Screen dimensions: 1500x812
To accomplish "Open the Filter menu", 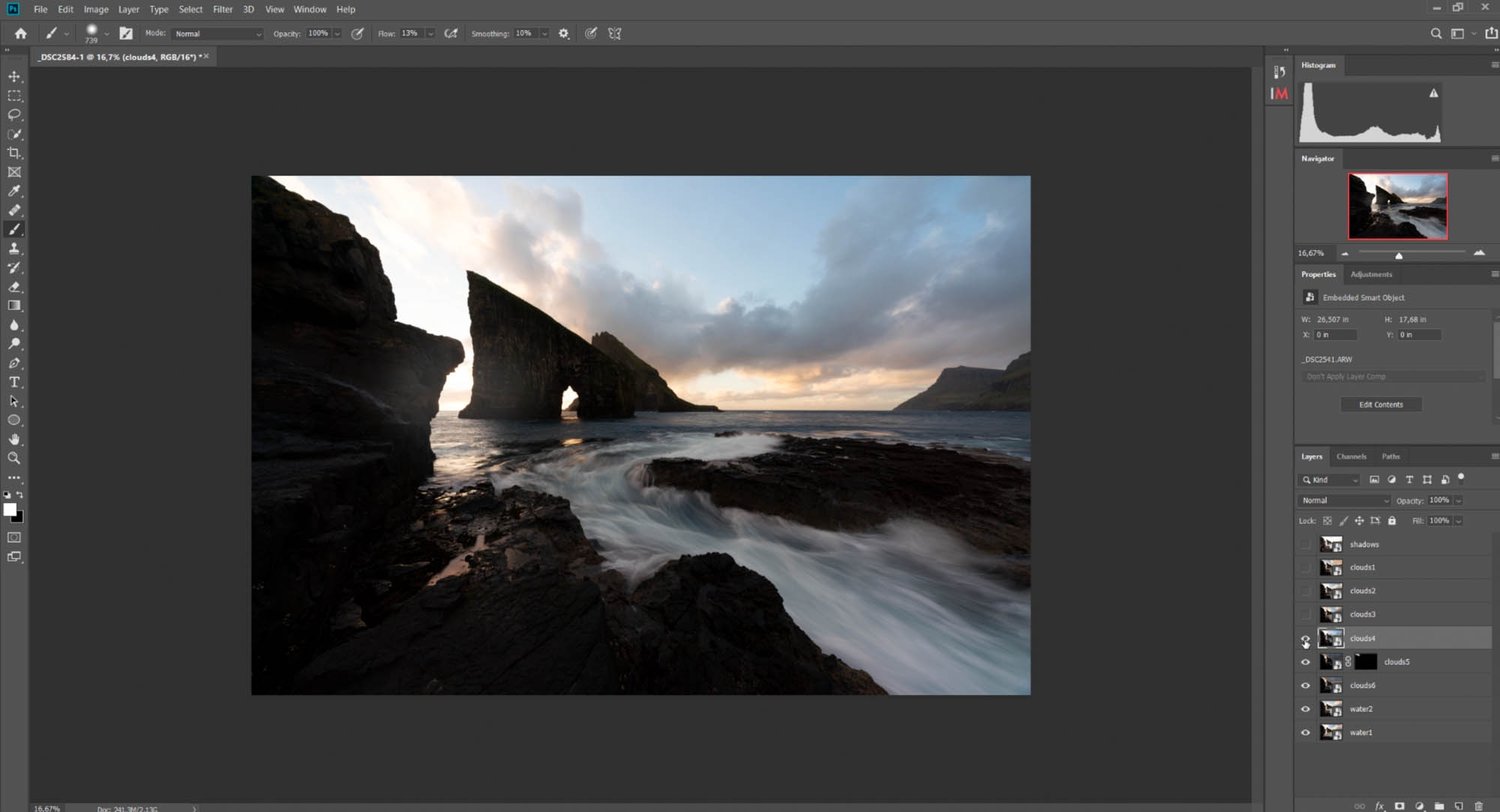I will pos(222,9).
